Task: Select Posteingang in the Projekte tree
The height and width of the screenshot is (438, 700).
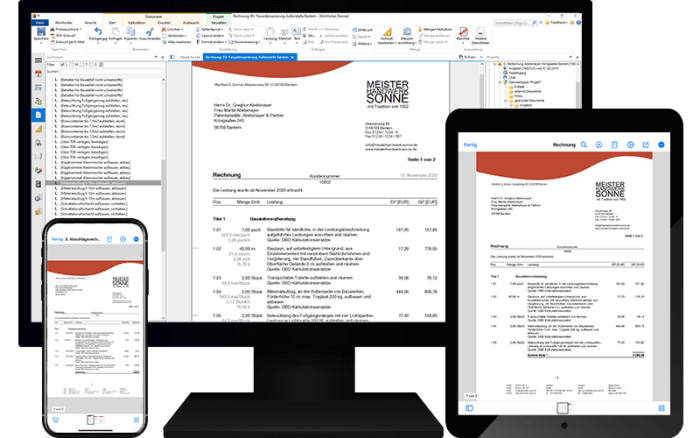Action: 515,73
